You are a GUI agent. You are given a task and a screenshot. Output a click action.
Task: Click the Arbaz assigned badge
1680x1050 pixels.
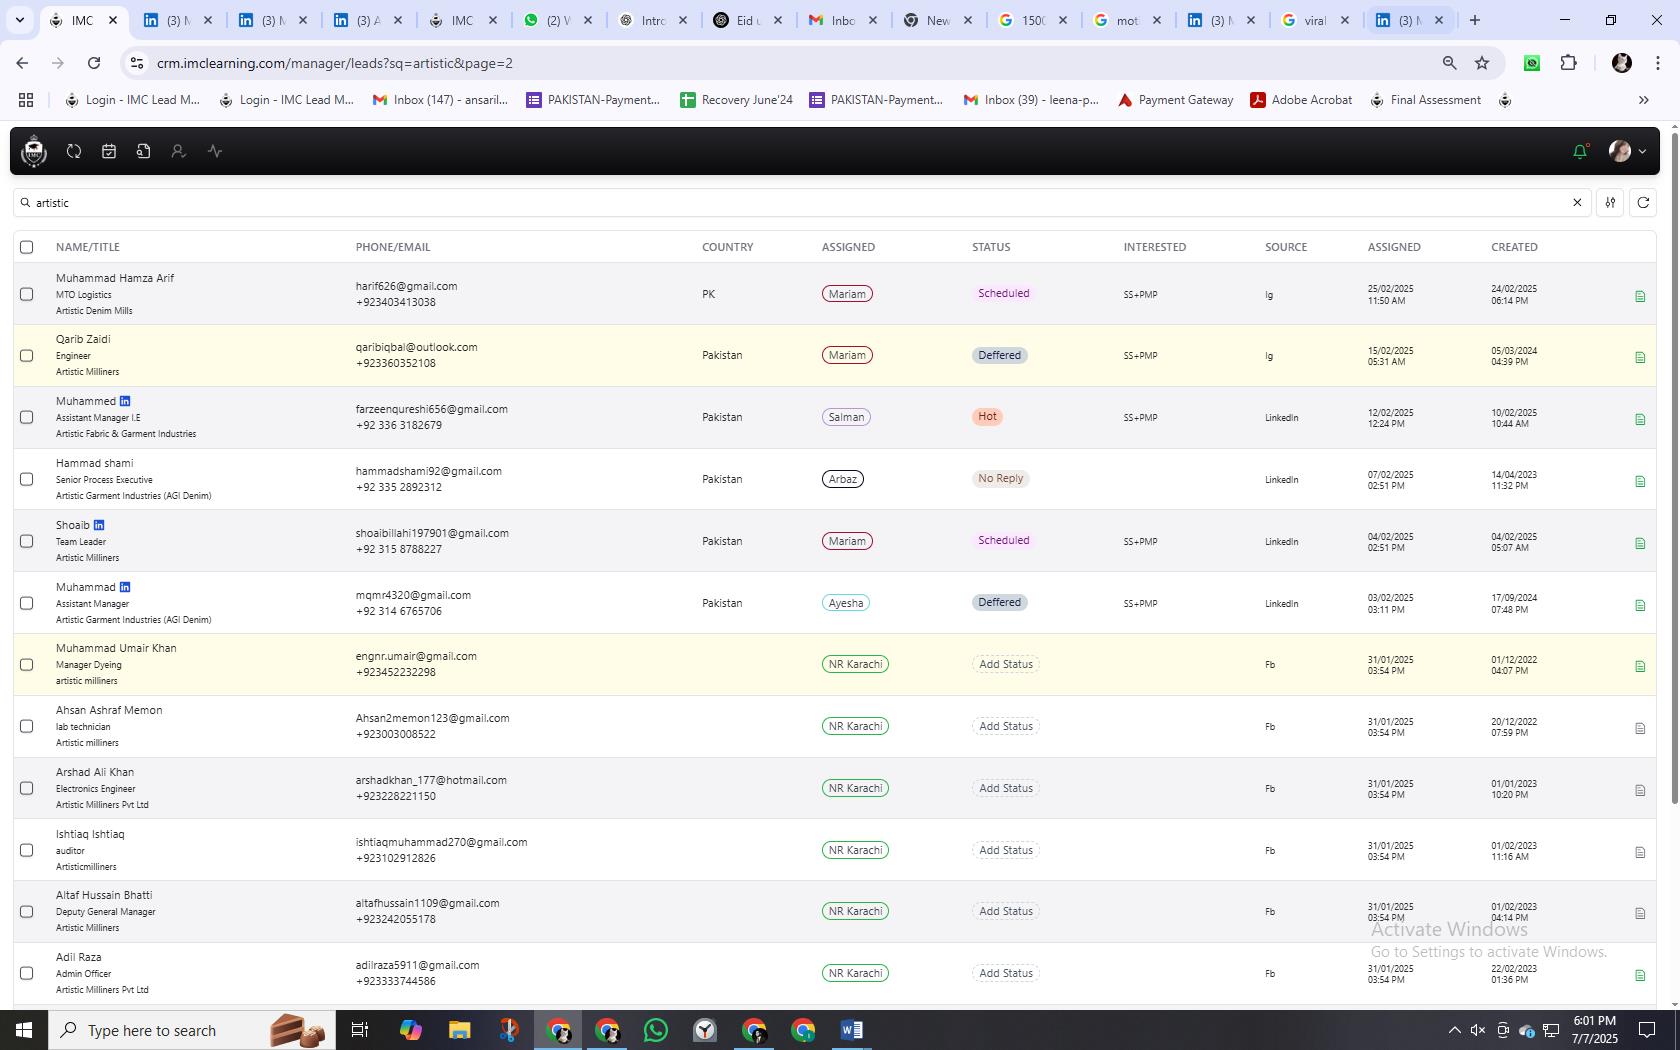[842, 479]
